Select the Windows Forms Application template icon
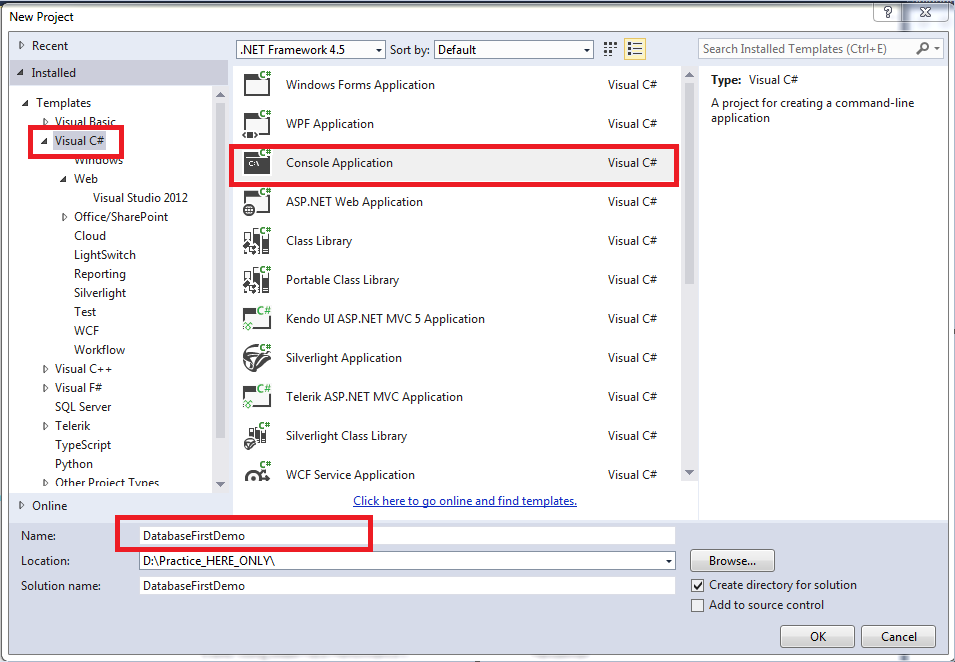This screenshot has width=955, height=662. tap(256, 84)
